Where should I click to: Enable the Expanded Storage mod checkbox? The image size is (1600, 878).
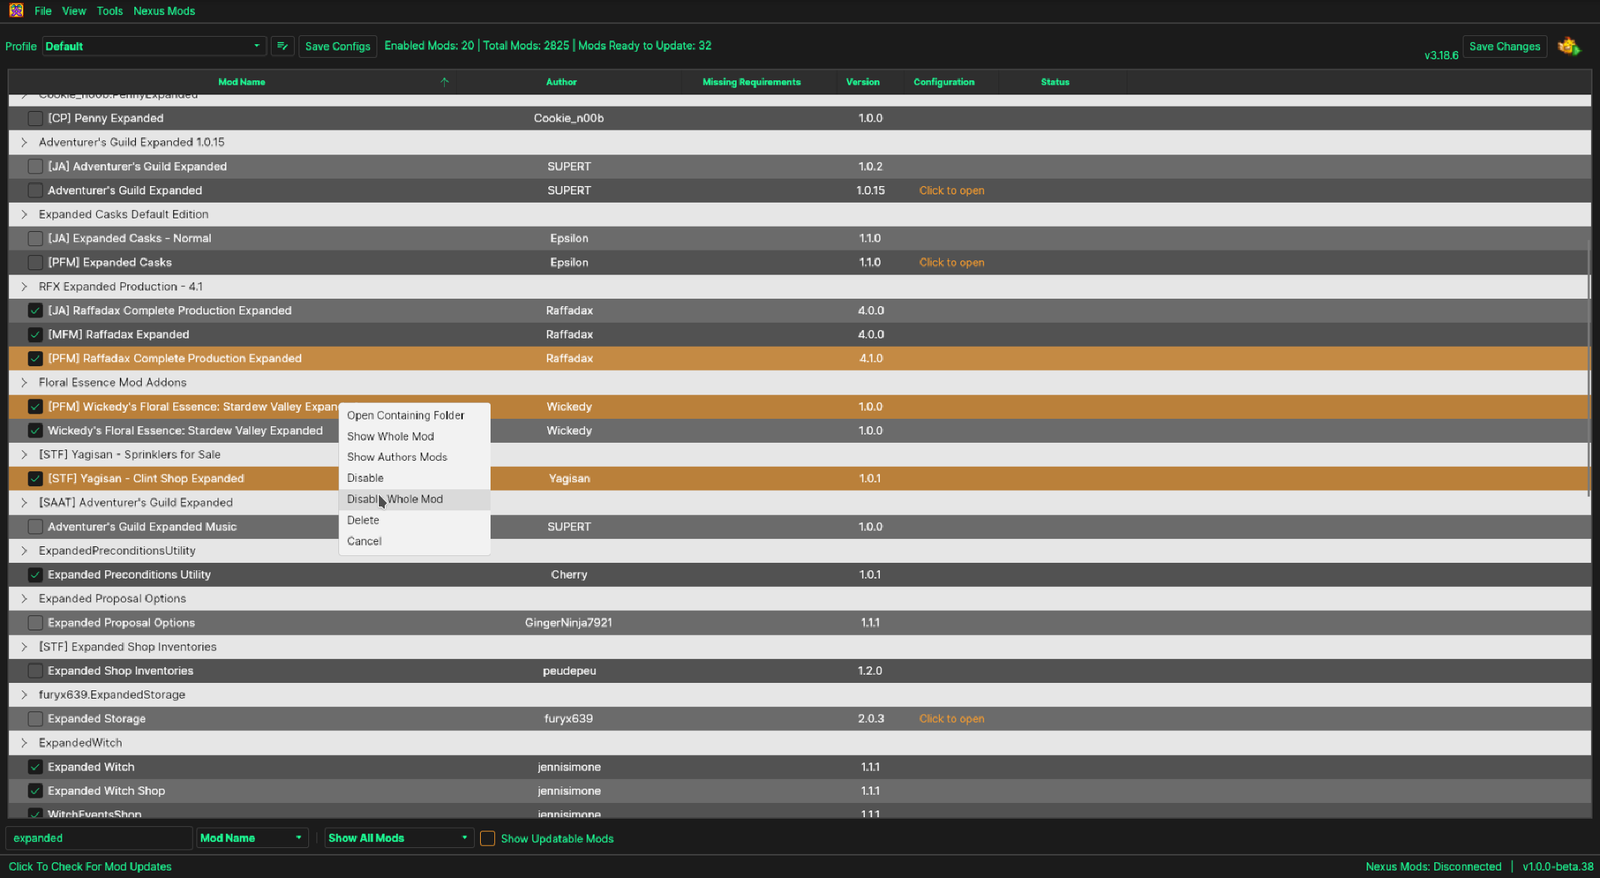[35, 719]
